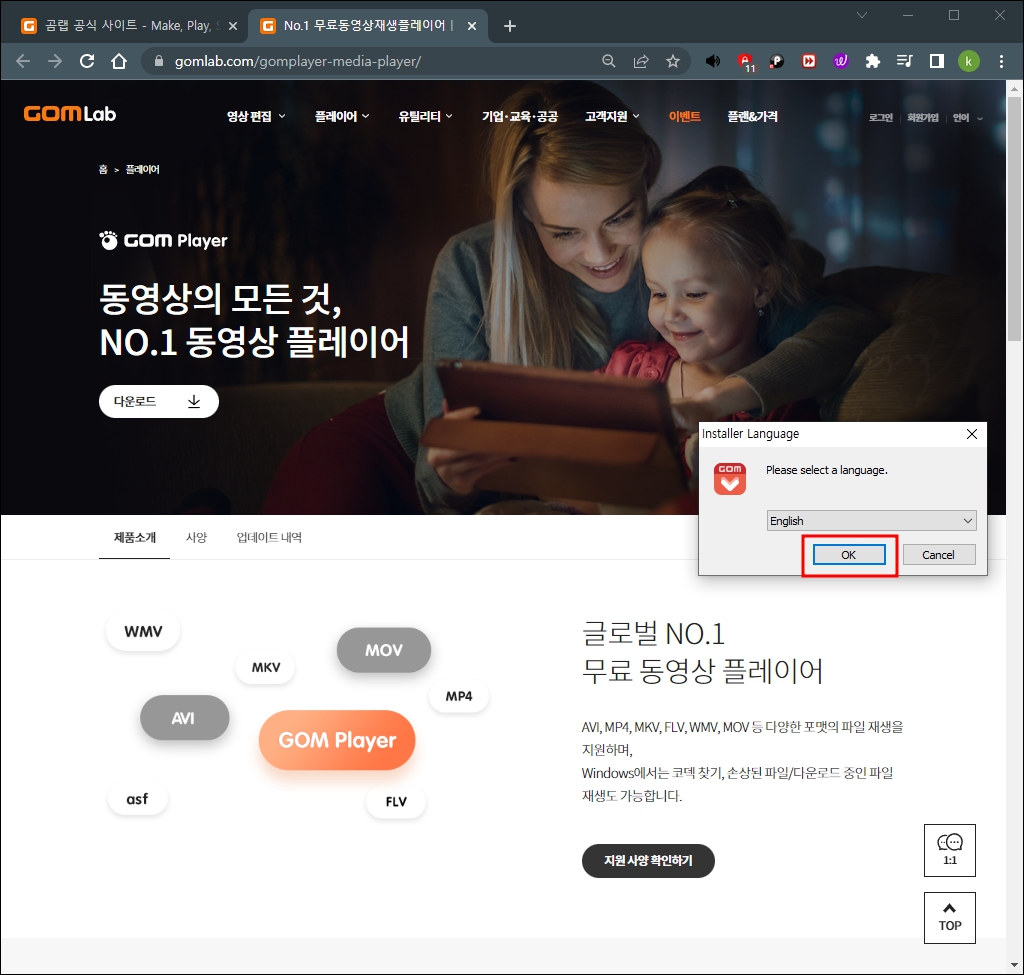
Task: Click the speaker icon in the toolbar
Action: pyautogui.click(x=712, y=61)
